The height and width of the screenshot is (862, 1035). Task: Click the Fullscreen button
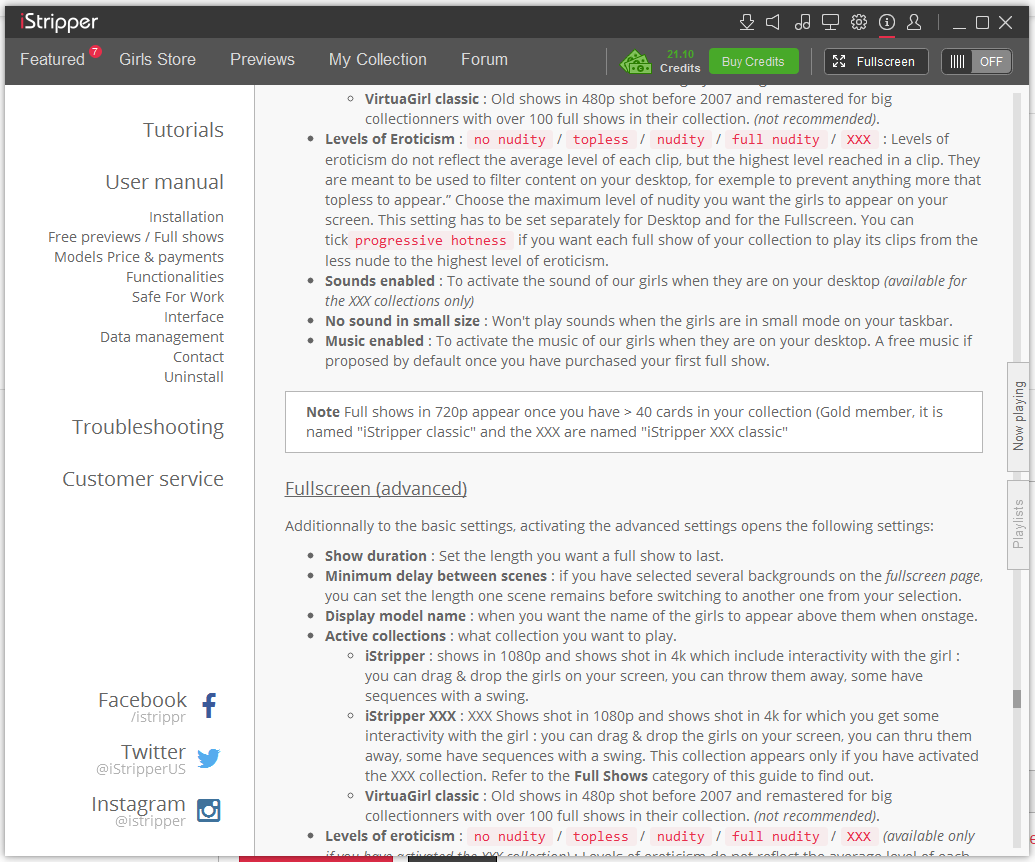point(875,62)
